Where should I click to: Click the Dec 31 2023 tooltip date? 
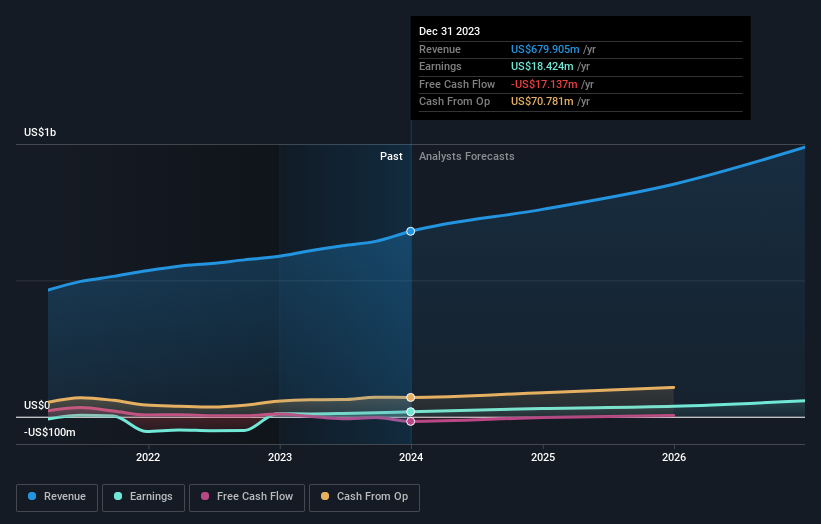pyautogui.click(x=449, y=31)
